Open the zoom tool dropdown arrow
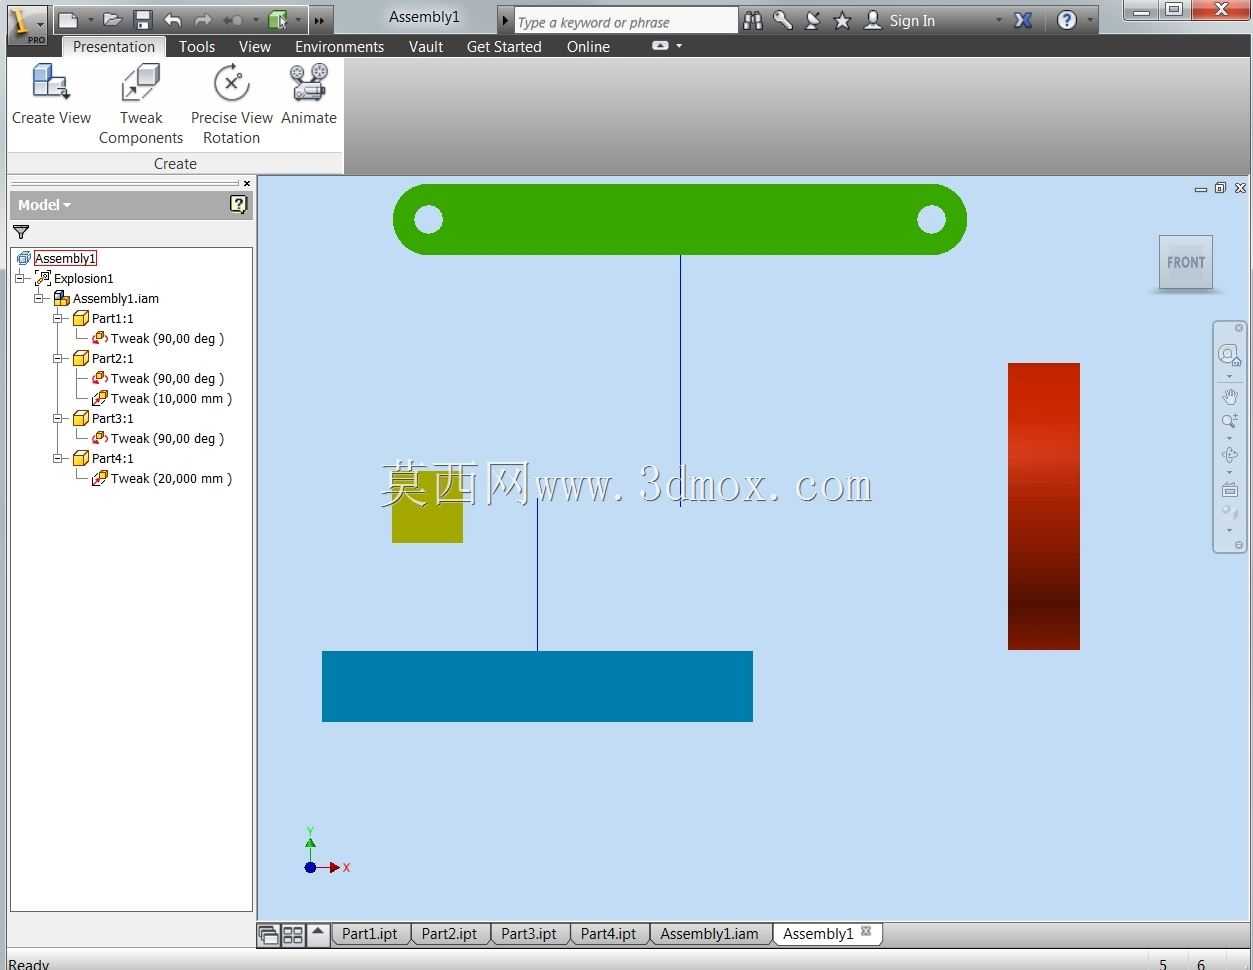Image resolution: width=1253 pixels, height=970 pixels. (1229, 438)
